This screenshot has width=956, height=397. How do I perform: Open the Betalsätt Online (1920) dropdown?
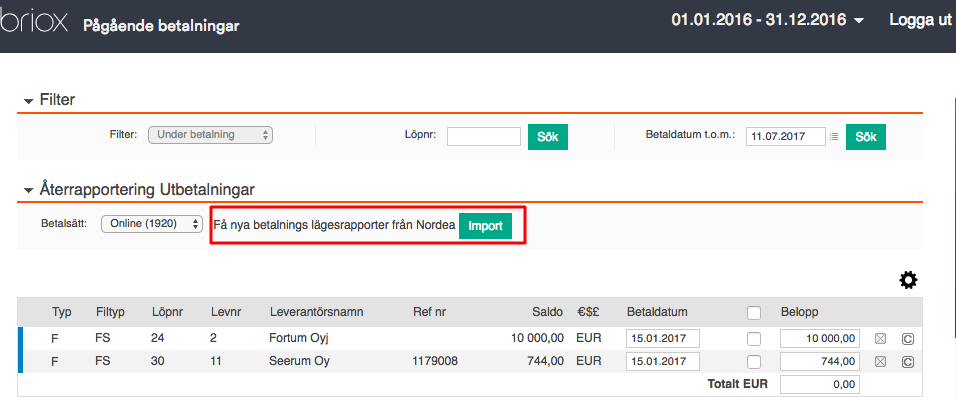tap(152, 224)
